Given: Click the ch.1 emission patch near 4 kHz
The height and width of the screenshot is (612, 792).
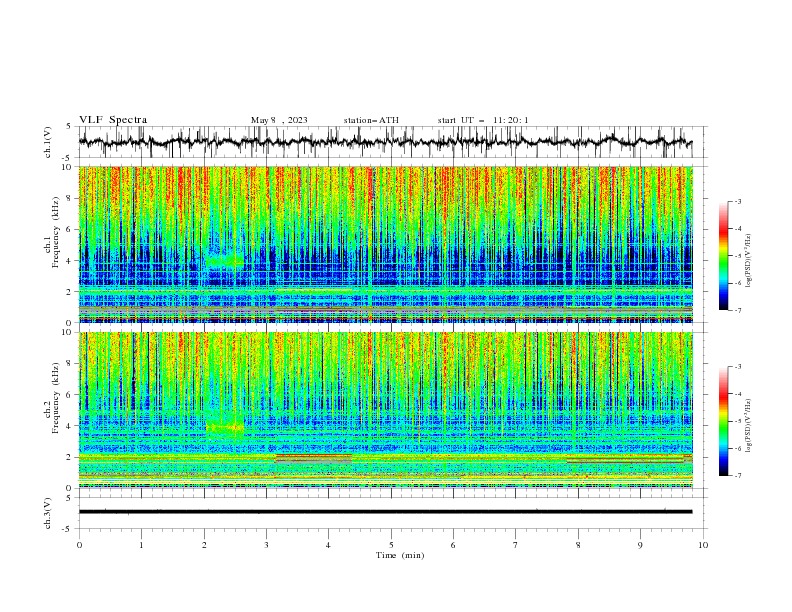Looking at the screenshot, I should (x=225, y=261).
